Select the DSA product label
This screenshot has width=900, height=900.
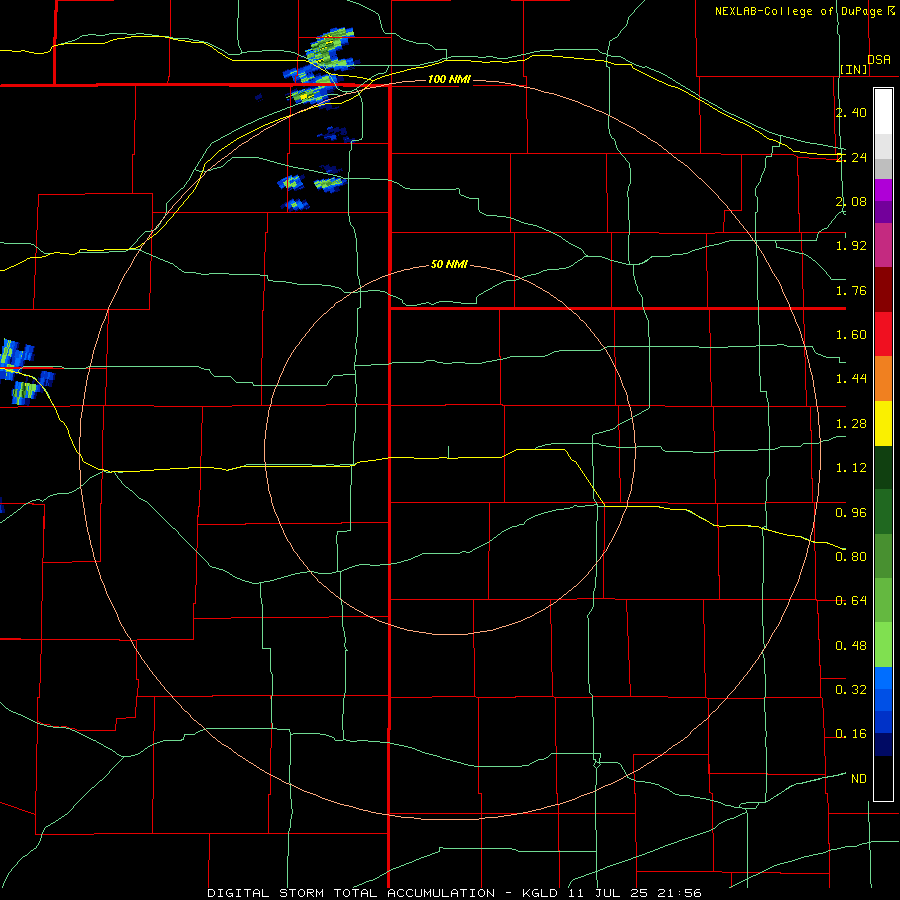tap(879, 60)
